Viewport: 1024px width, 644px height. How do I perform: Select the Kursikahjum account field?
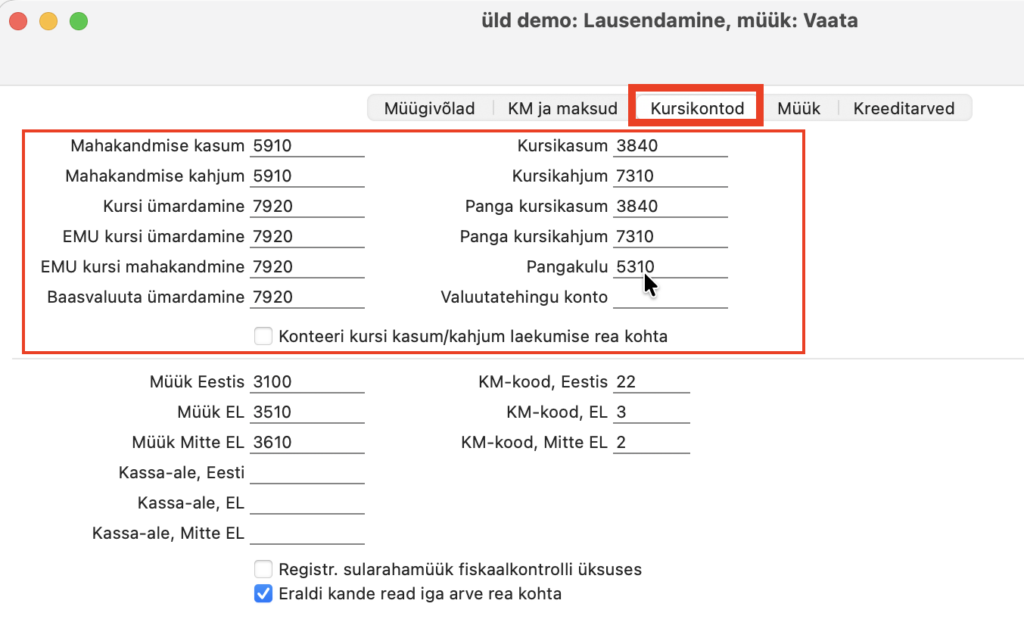click(x=670, y=176)
